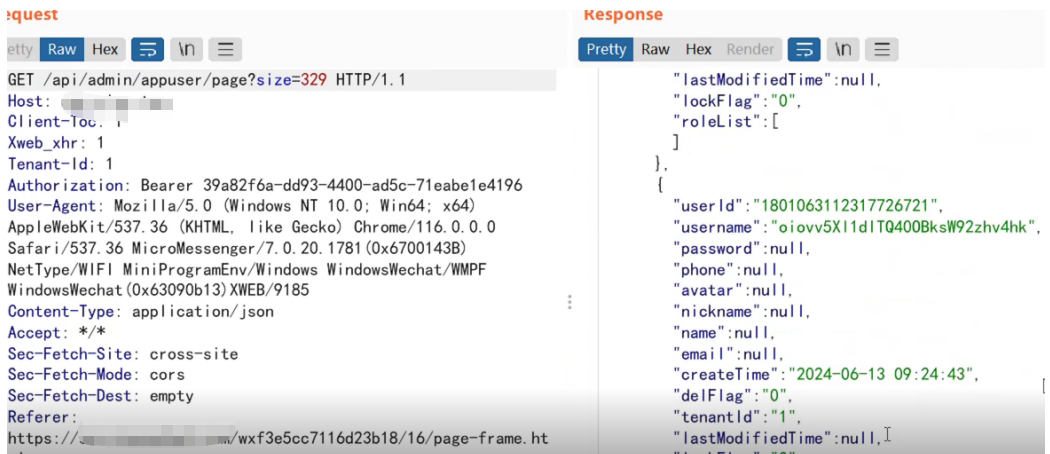Viewport: 1050px width, 454px height.
Task: Switch response view to Raw tab
Action: (x=656, y=49)
